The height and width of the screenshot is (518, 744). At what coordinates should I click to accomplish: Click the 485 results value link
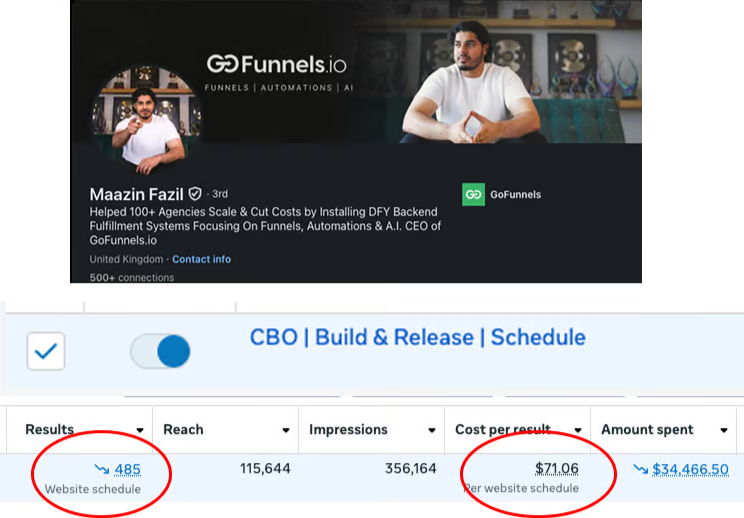pyautogui.click(x=127, y=469)
